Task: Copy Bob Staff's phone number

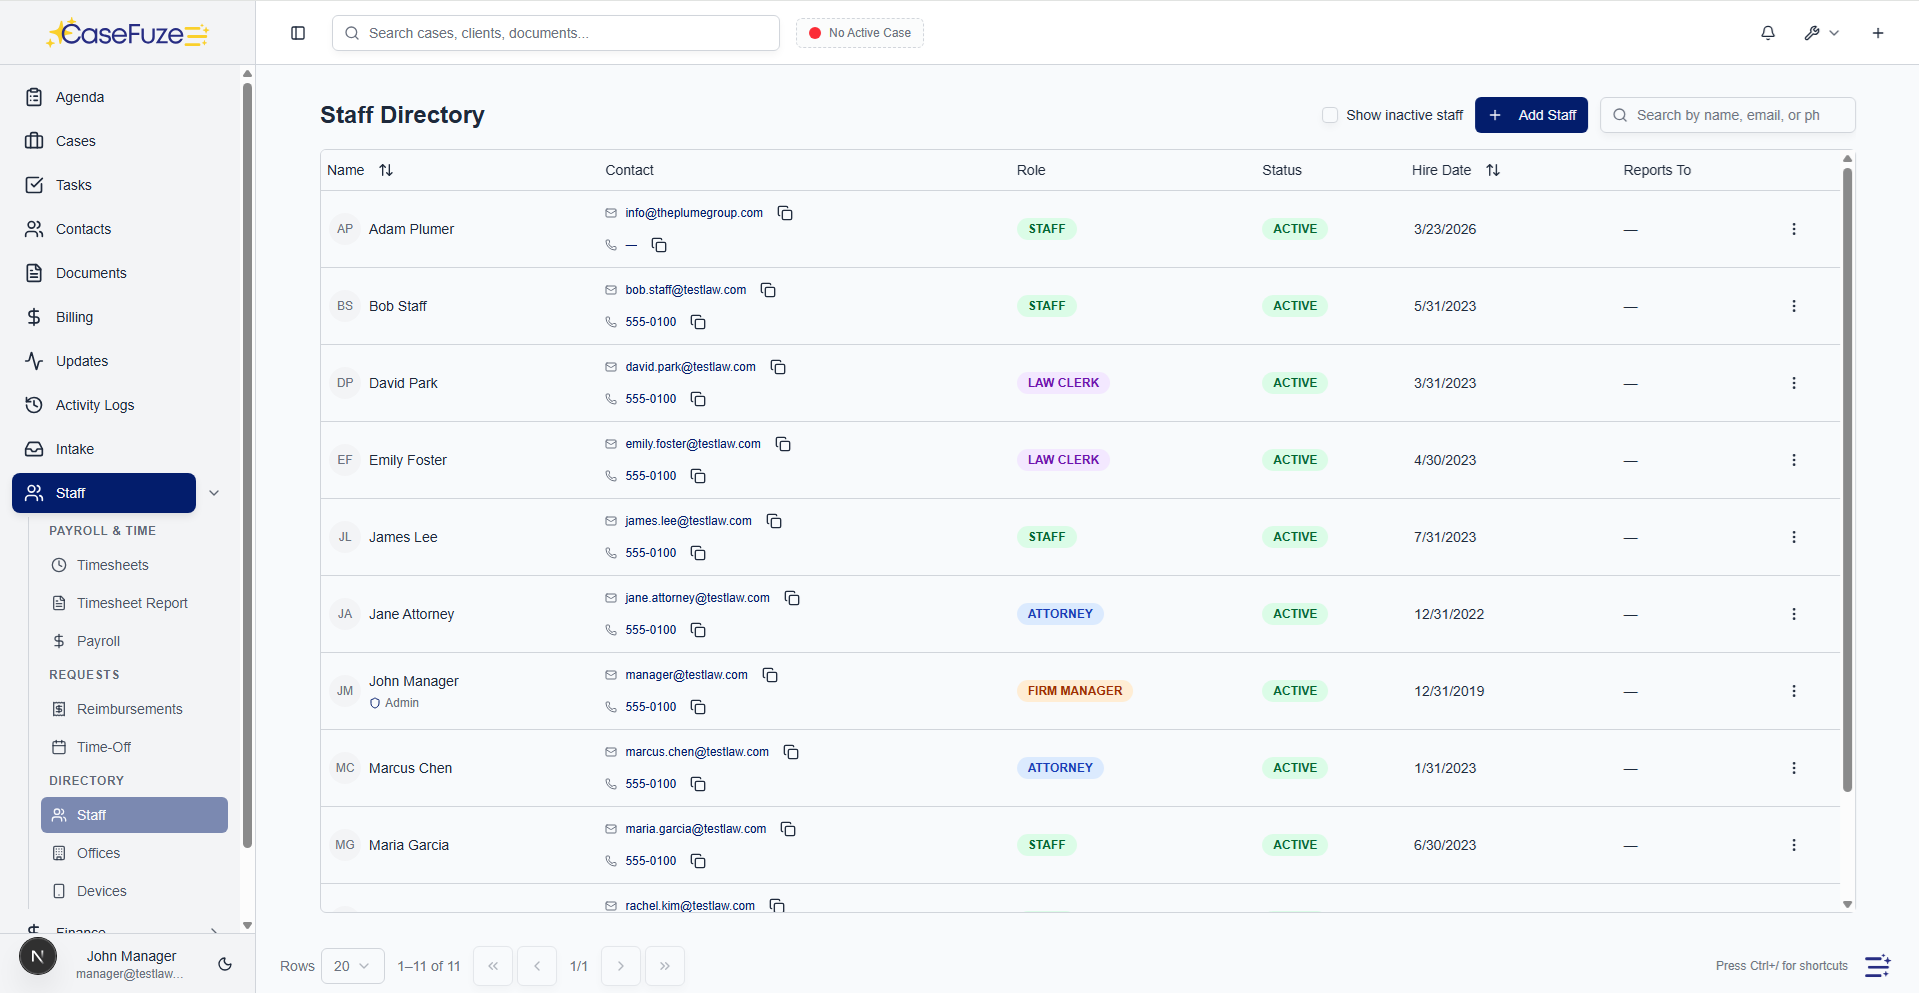Action: (x=698, y=322)
